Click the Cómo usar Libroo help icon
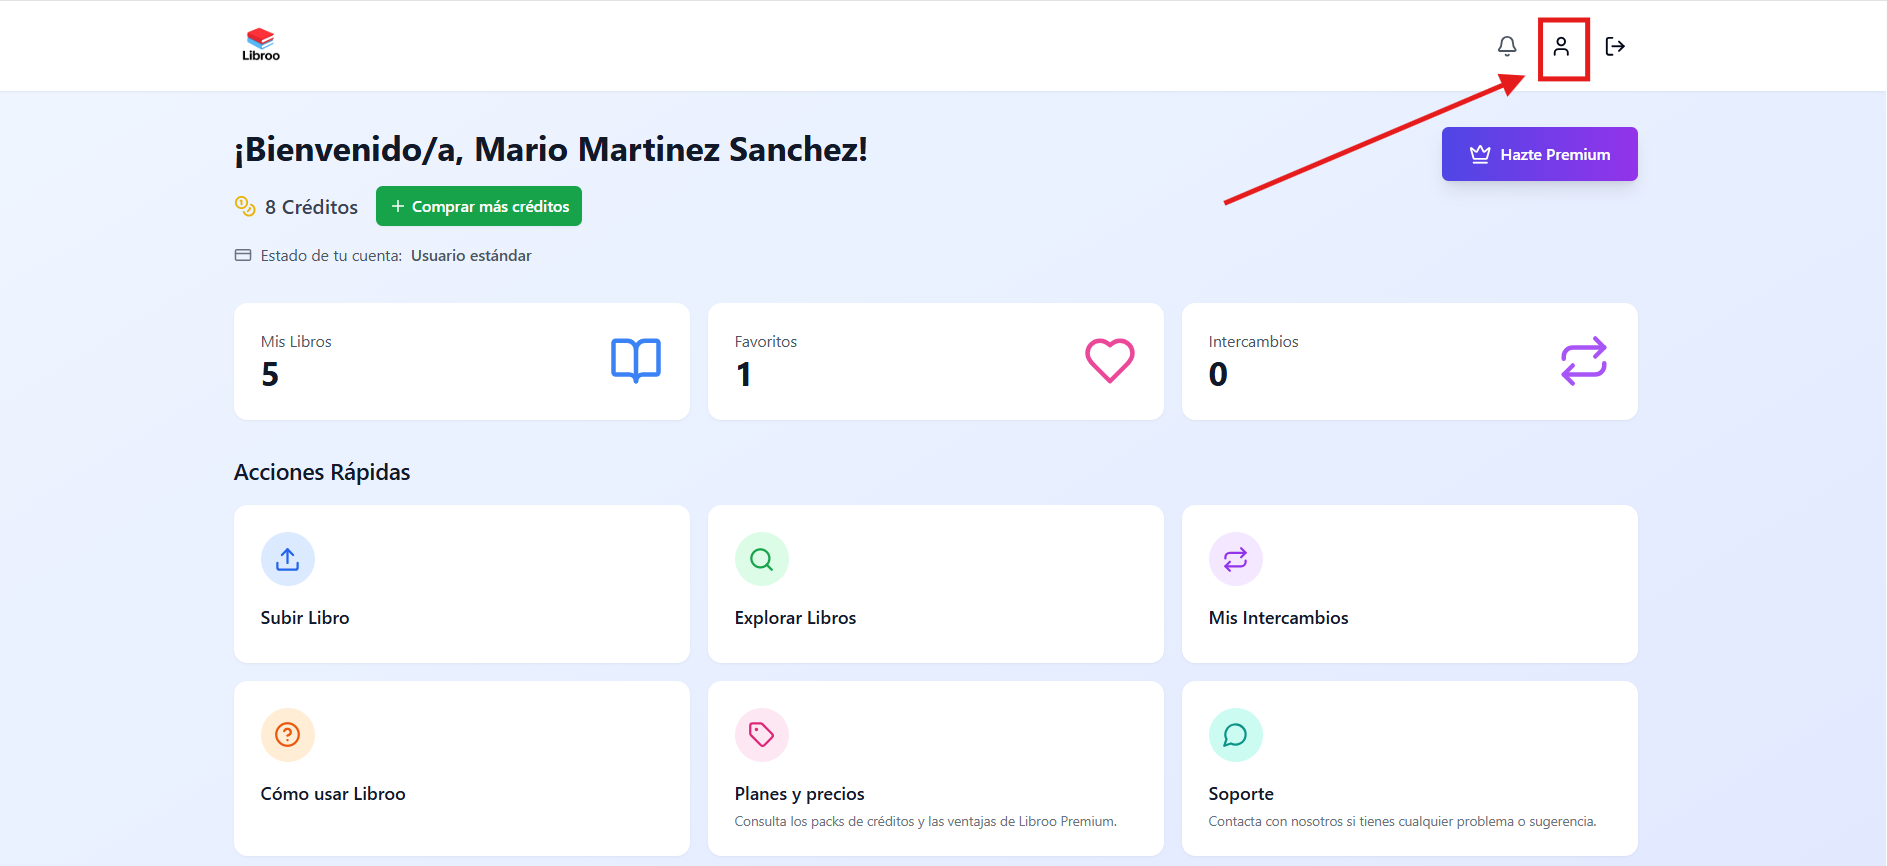This screenshot has height=866, width=1887. coord(288,735)
